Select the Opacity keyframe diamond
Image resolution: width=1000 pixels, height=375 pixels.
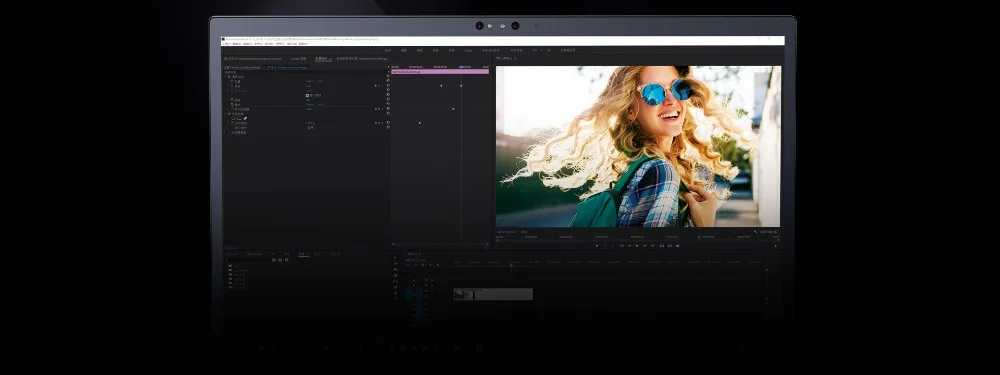pyautogui.click(x=420, y=122)
